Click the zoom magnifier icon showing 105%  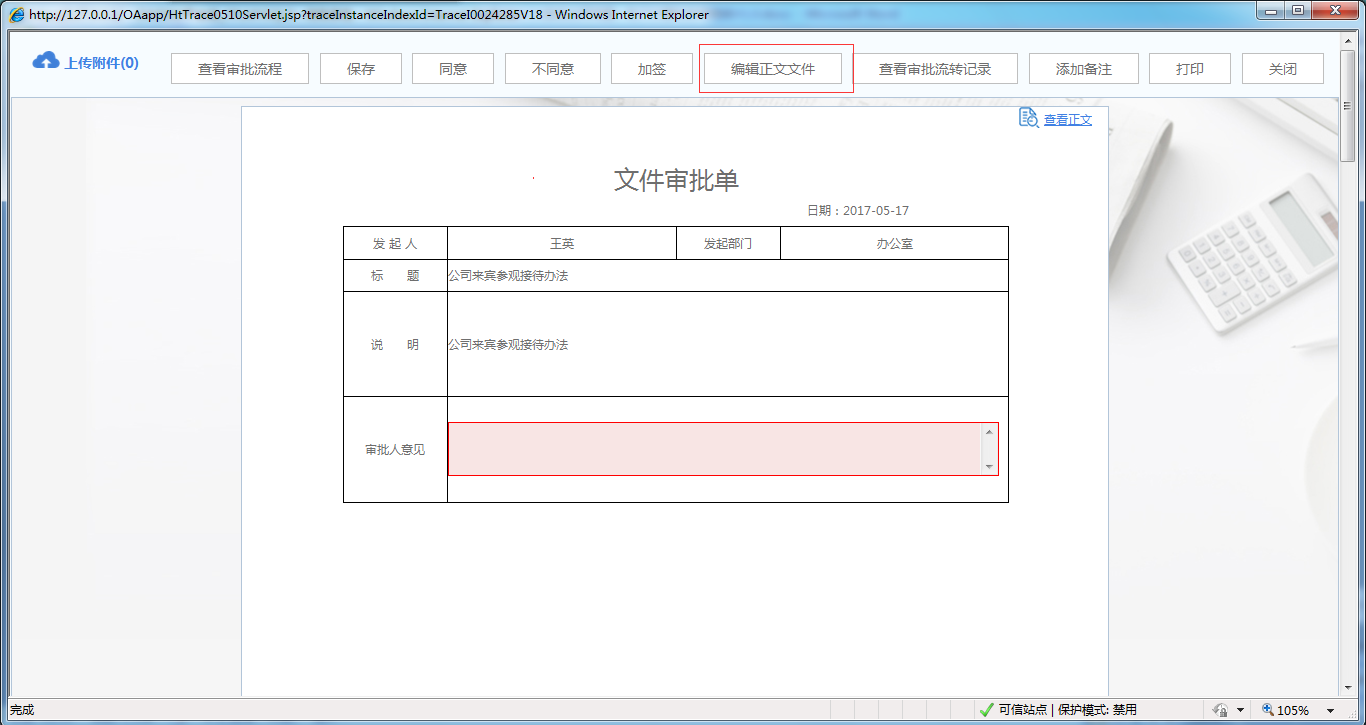[x=1268, y=710]
